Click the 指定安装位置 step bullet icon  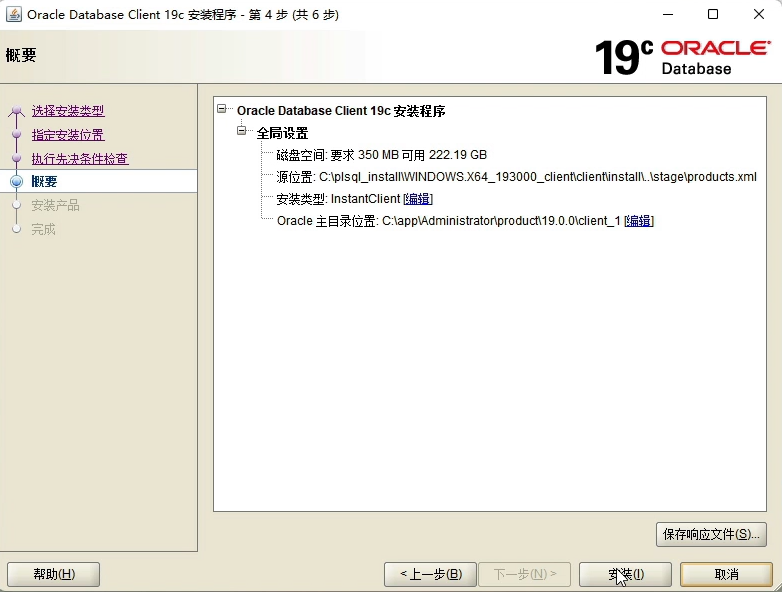pos(16,134)
